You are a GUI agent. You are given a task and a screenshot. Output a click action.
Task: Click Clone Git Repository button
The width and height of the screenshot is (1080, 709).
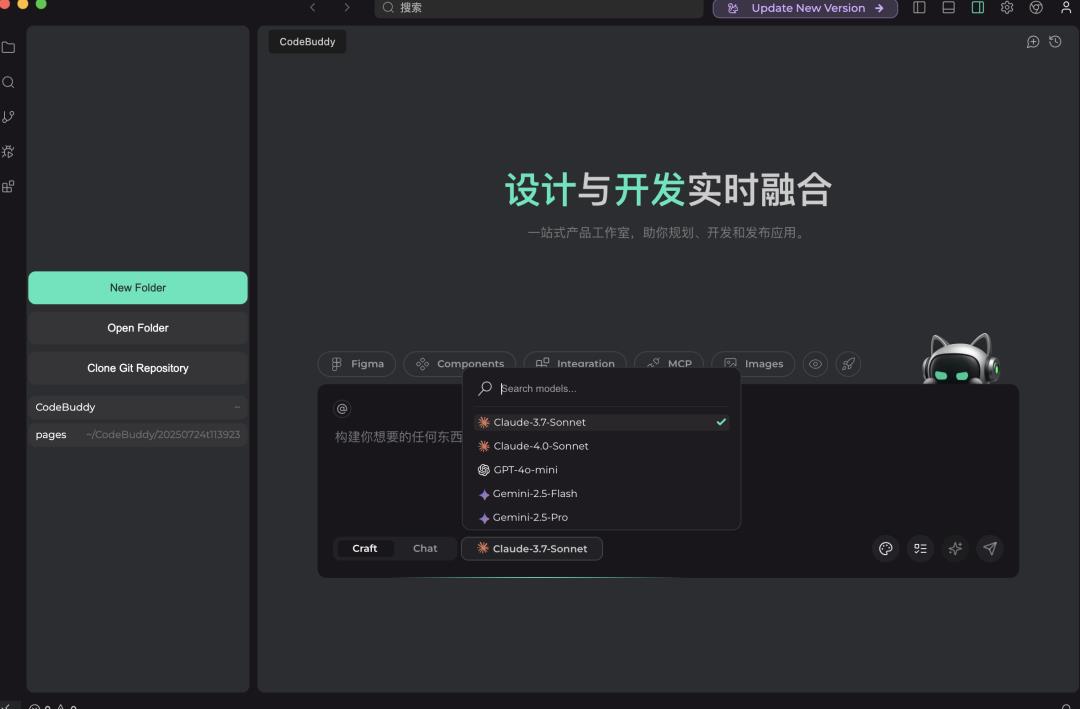click(x=138, y=368)
